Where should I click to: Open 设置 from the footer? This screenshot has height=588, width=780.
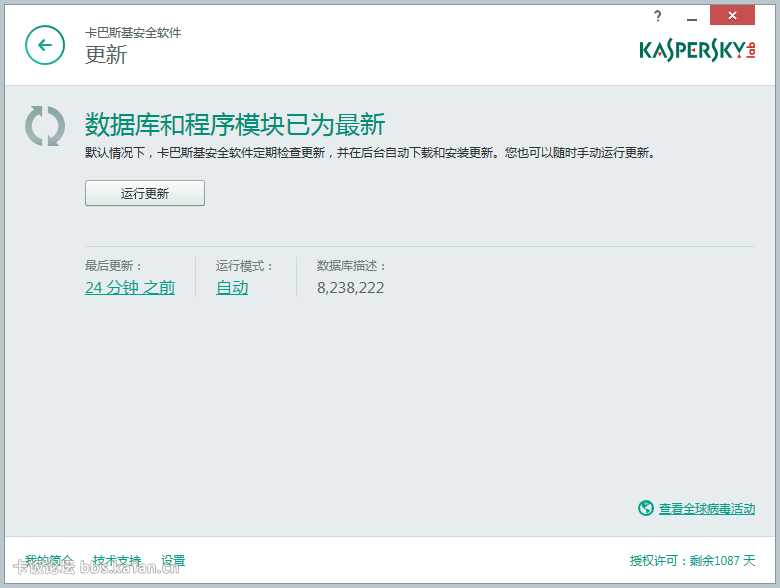click(x=173, y=561)
